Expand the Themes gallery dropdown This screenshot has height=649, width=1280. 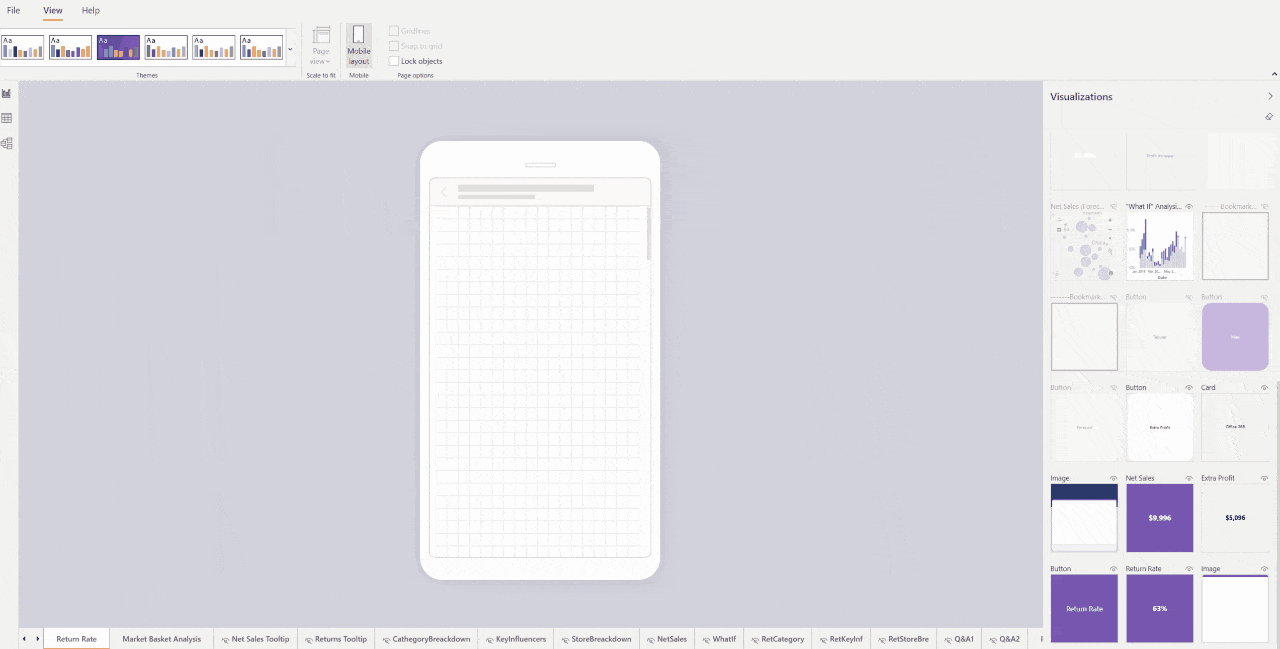(290, 48)
